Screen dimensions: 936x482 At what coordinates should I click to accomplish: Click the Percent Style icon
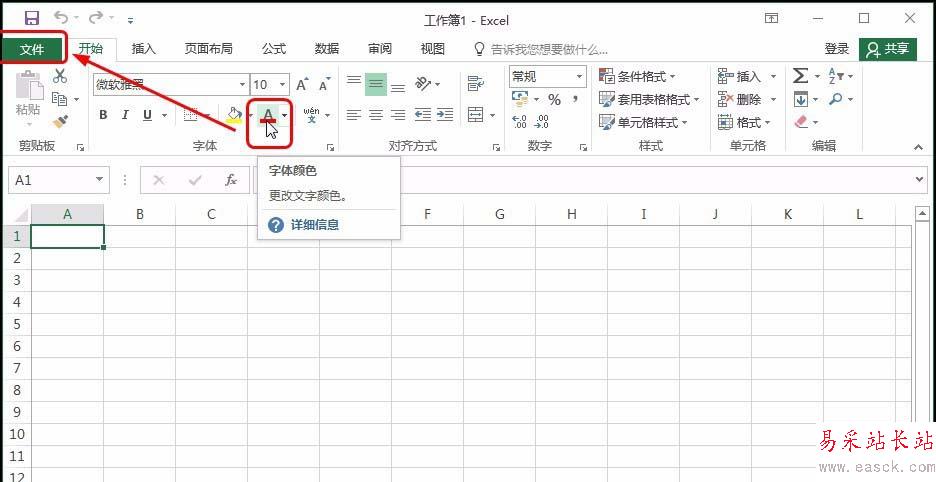tap(555, 99)
